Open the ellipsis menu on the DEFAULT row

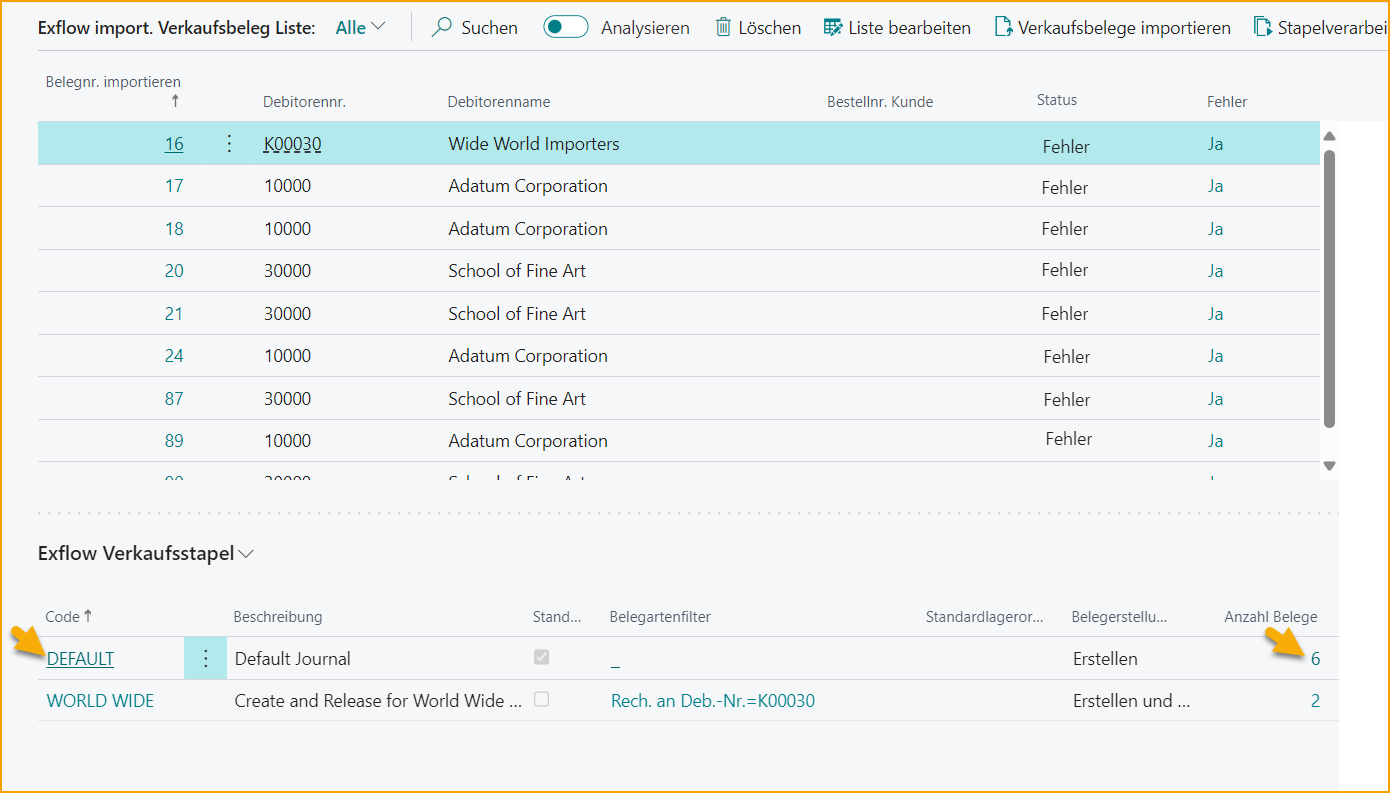tap(207, 658)
